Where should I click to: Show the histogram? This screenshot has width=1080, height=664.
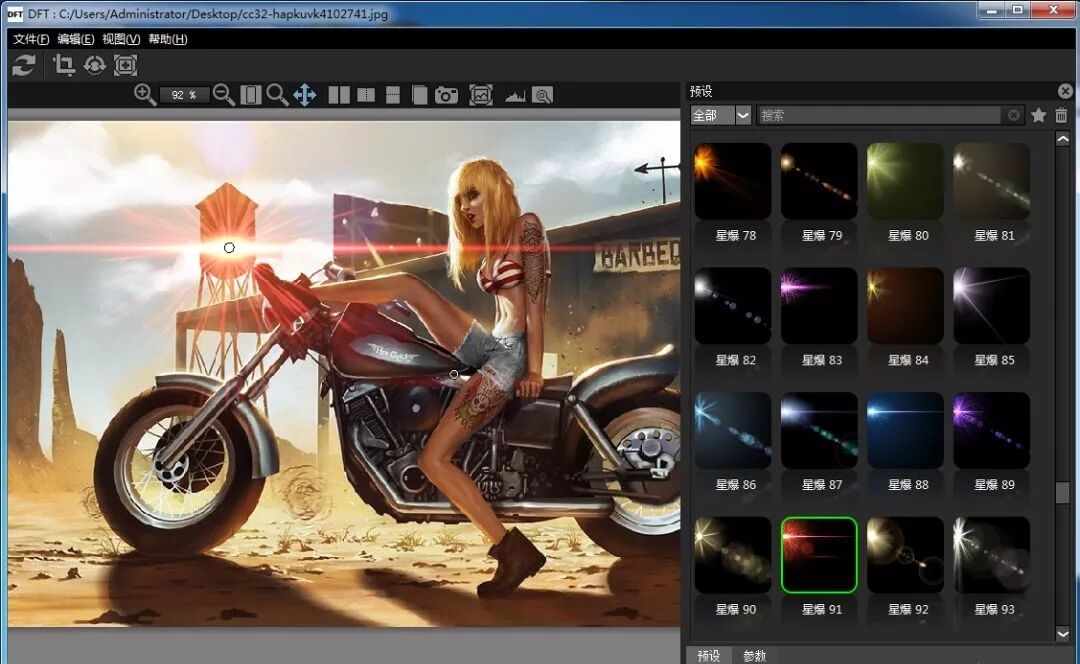(515, 96)
